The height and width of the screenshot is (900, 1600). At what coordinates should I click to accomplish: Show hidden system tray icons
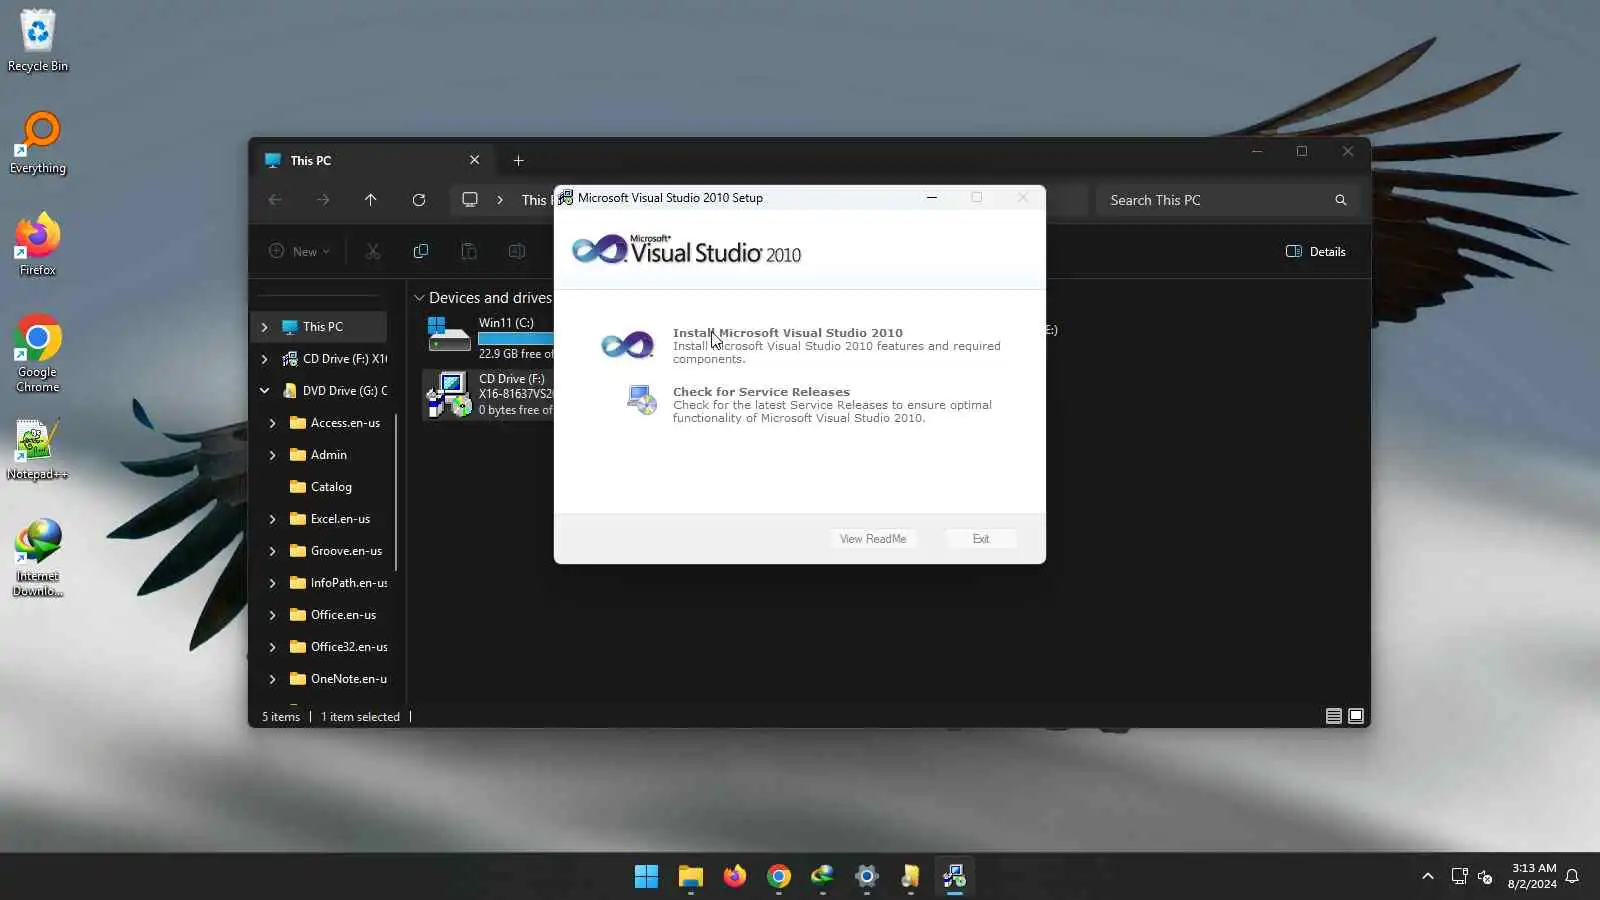pyautogui.click(x=1428, y=877)
